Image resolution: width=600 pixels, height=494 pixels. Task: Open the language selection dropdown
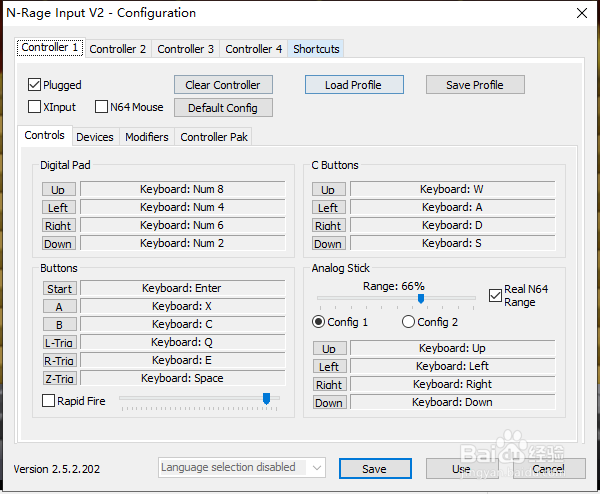tap(242, 468)
